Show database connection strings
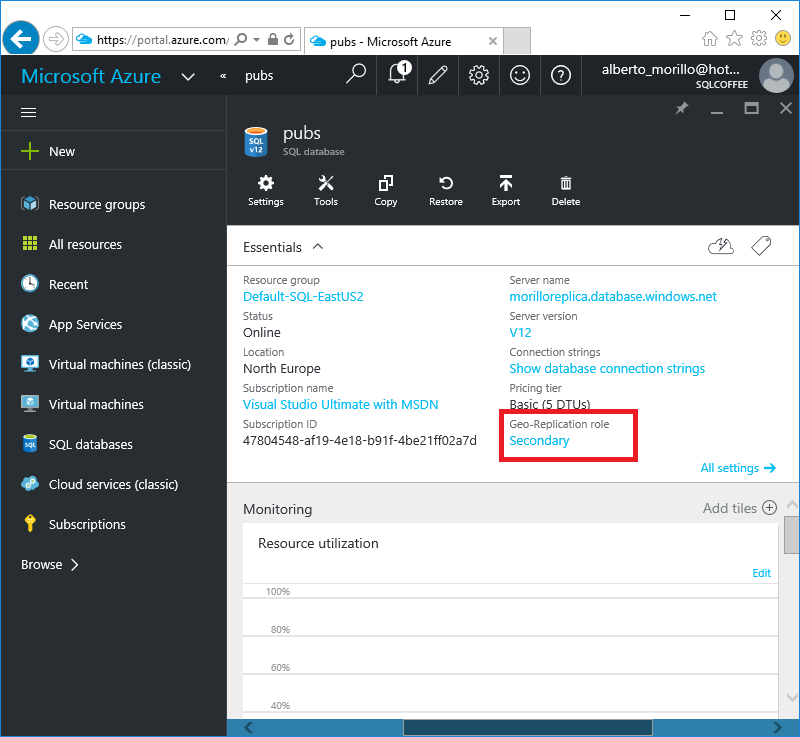The image size is (800, 737). [607, 368]
